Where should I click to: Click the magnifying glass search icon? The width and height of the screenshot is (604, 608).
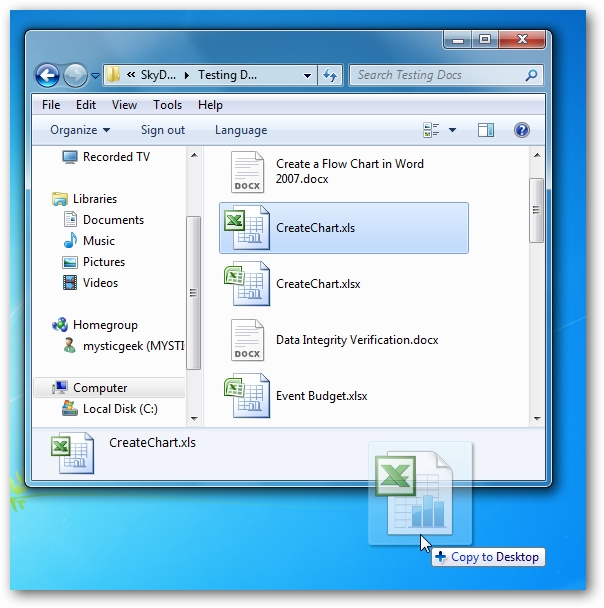[532, 75]
